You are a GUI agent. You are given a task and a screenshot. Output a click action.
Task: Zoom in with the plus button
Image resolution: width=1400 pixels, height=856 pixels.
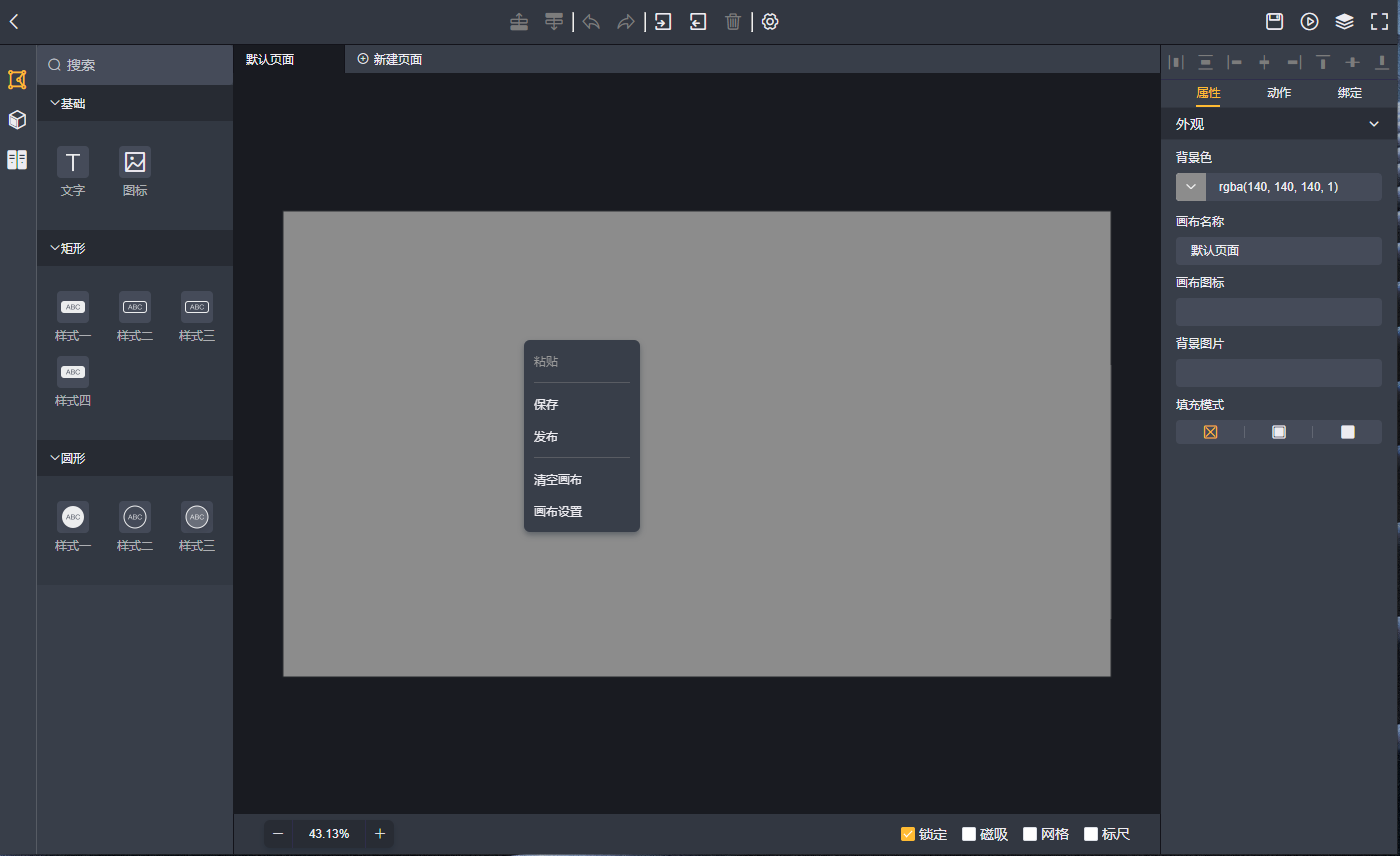(x=380, y=834)
